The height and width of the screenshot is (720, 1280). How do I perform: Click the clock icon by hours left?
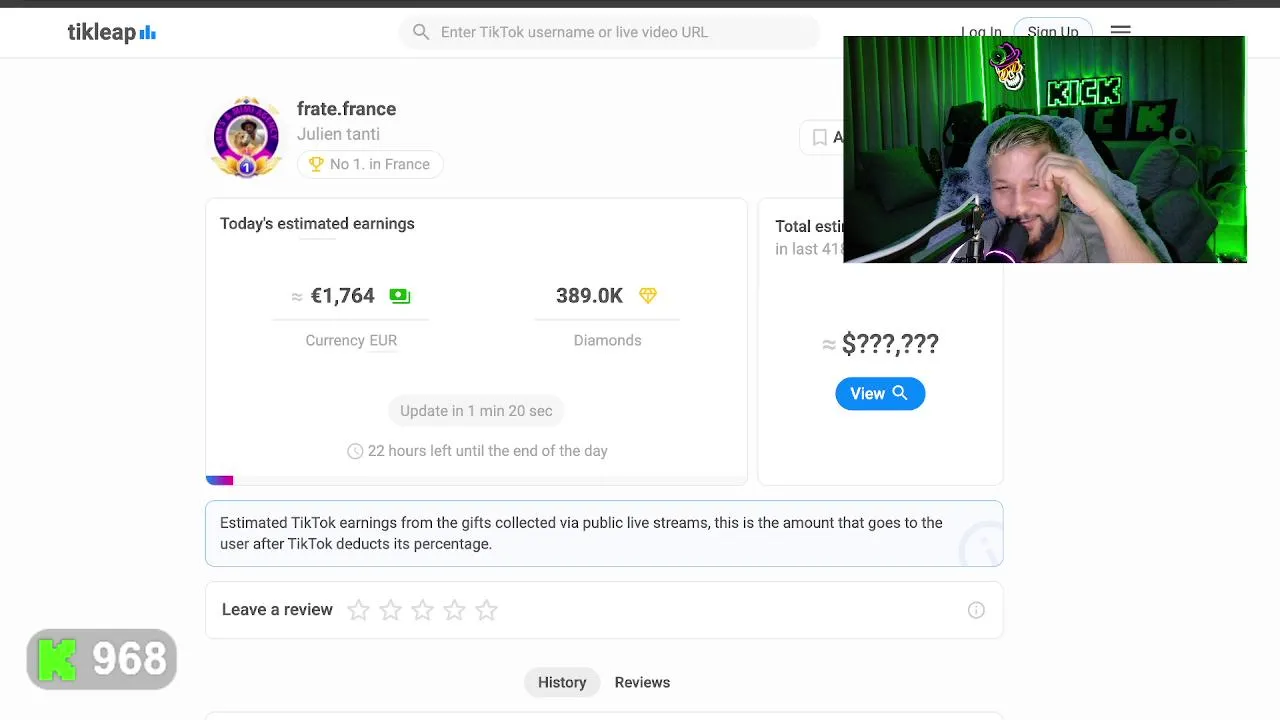tap(355, 451)
